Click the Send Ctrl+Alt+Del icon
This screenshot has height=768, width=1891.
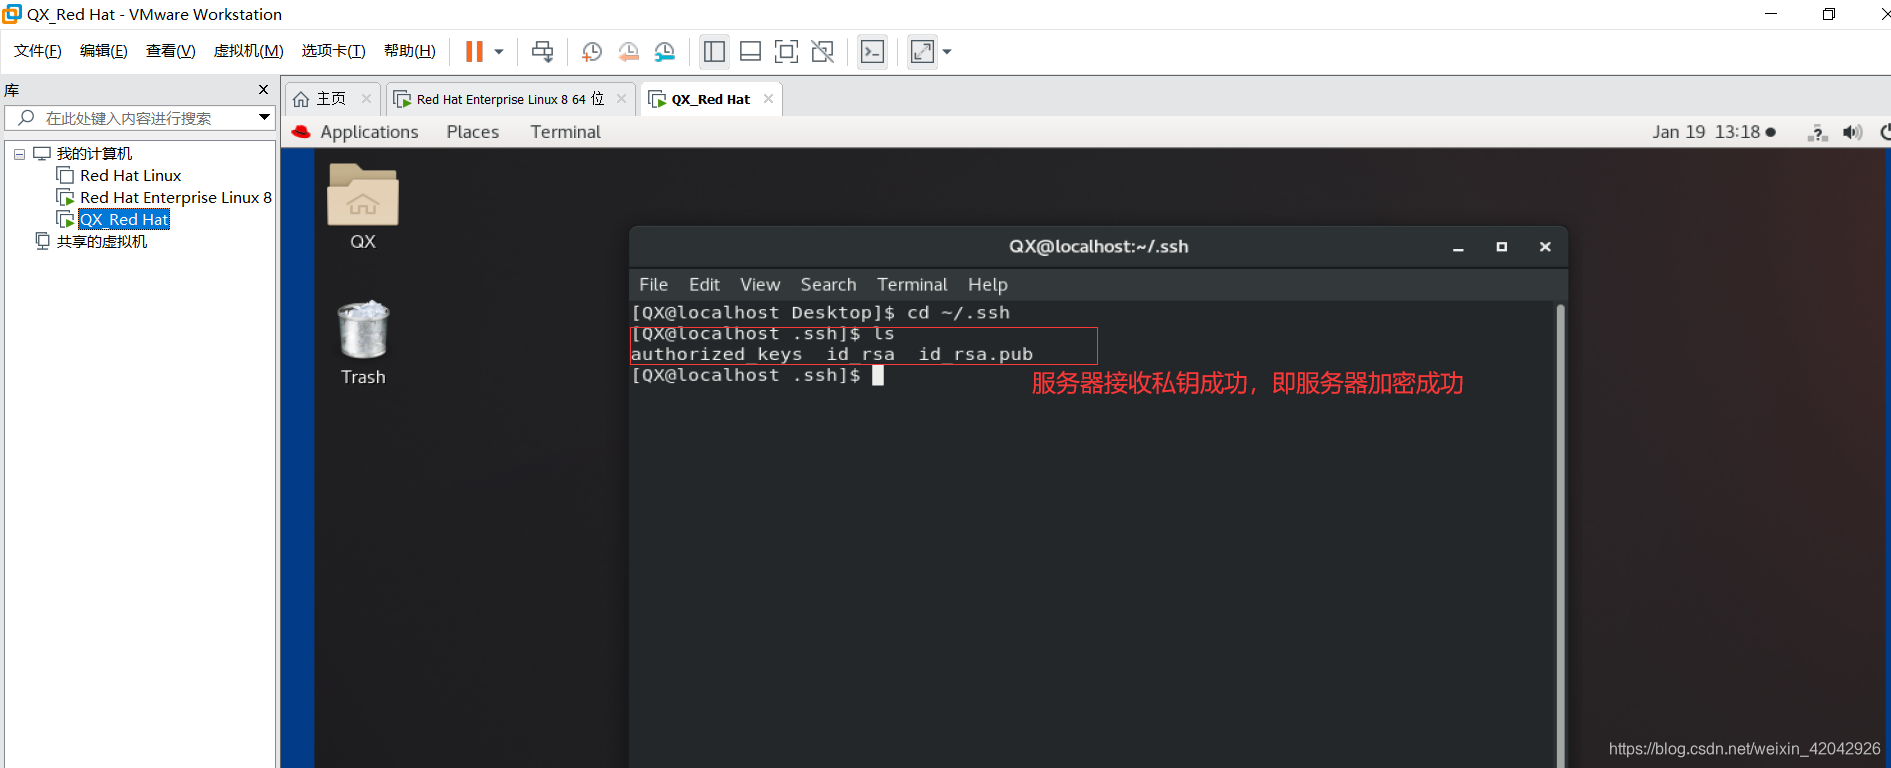tap(542, 51)
